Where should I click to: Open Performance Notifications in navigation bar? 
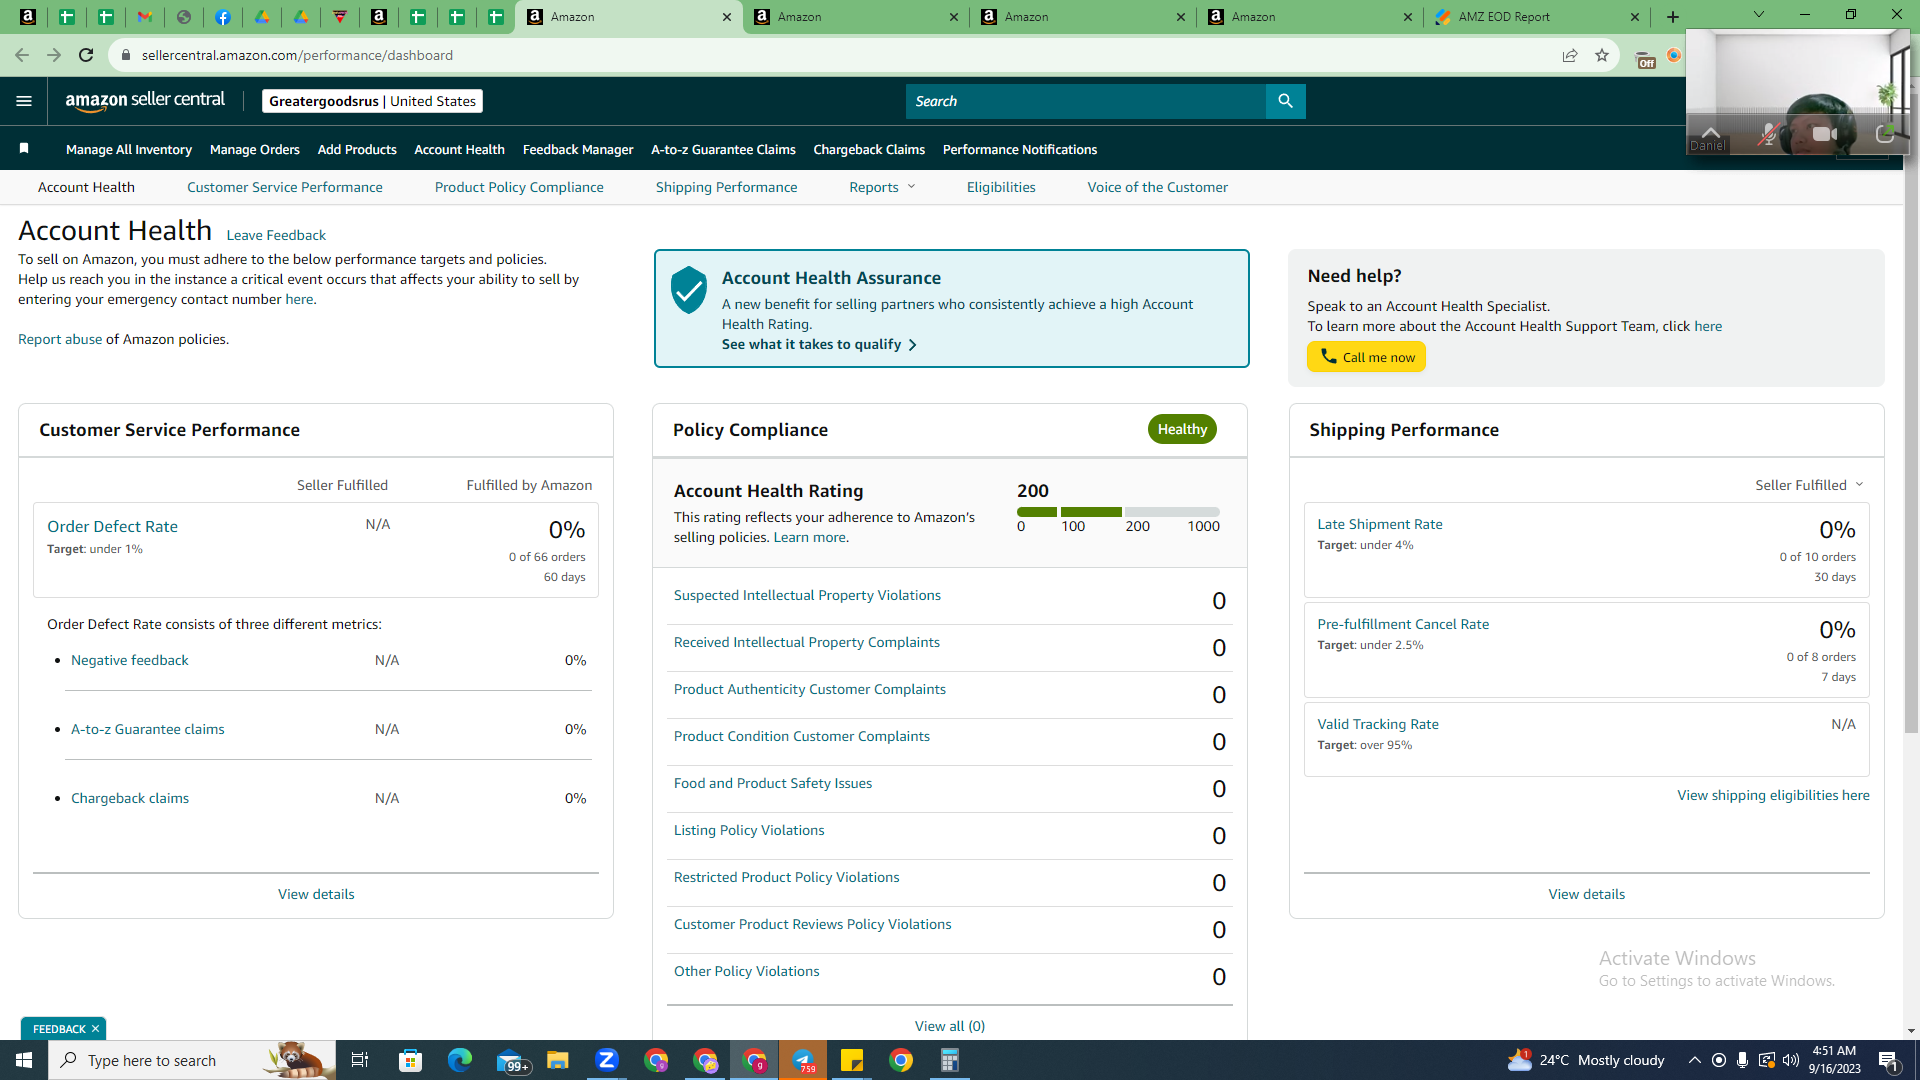point(1020,149)
